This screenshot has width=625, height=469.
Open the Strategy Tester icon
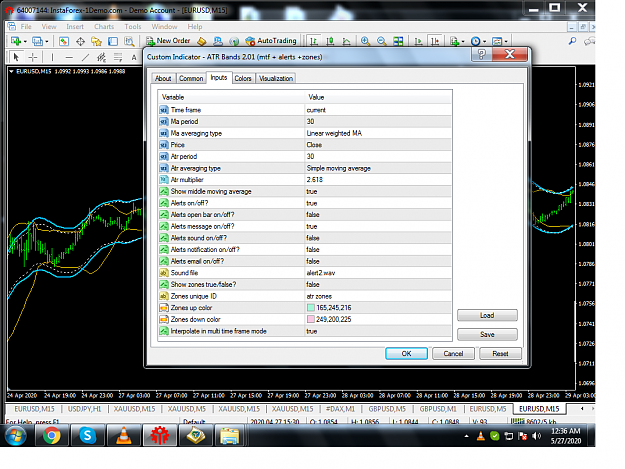tap(129, 41)
